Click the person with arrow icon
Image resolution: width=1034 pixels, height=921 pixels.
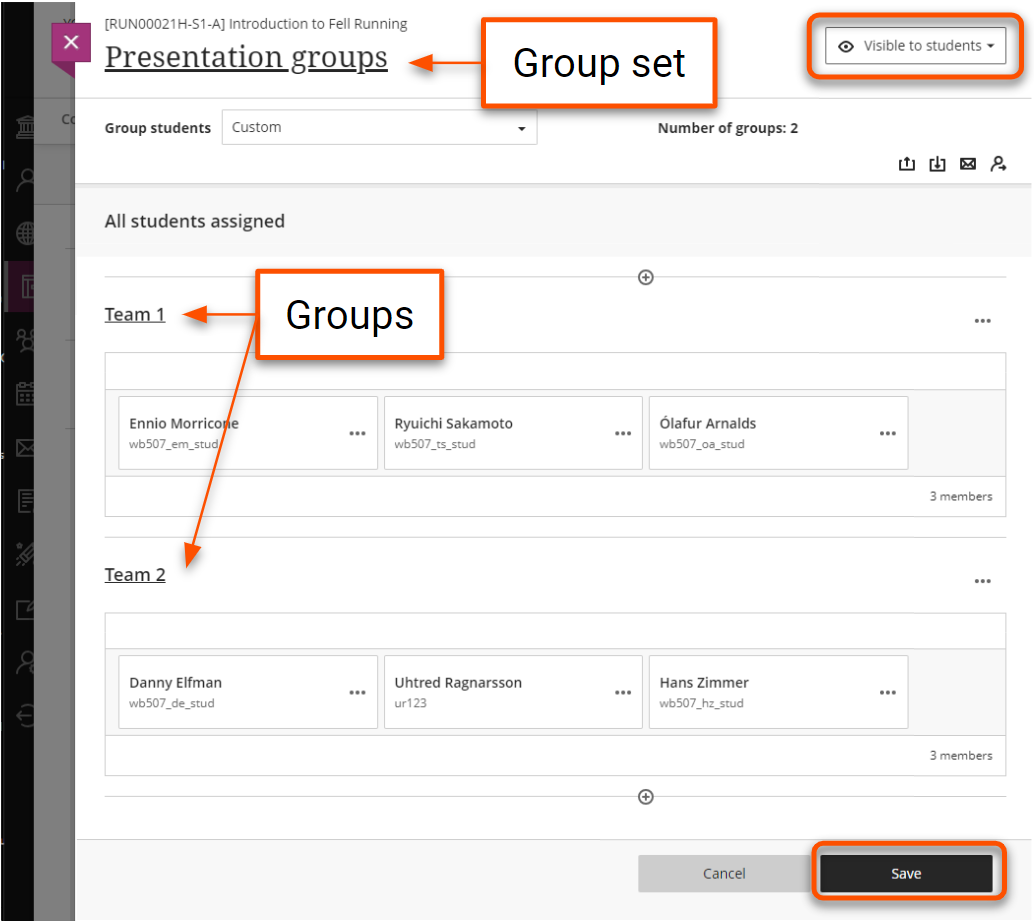tap(997, 164)
